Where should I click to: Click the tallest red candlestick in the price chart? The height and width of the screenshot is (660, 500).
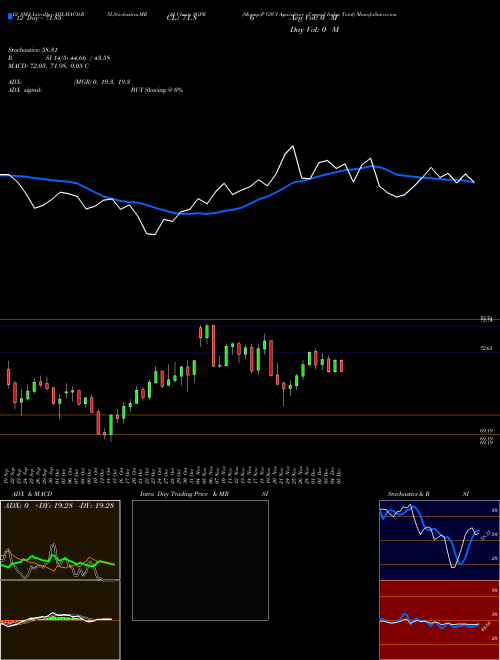[213, 346]
